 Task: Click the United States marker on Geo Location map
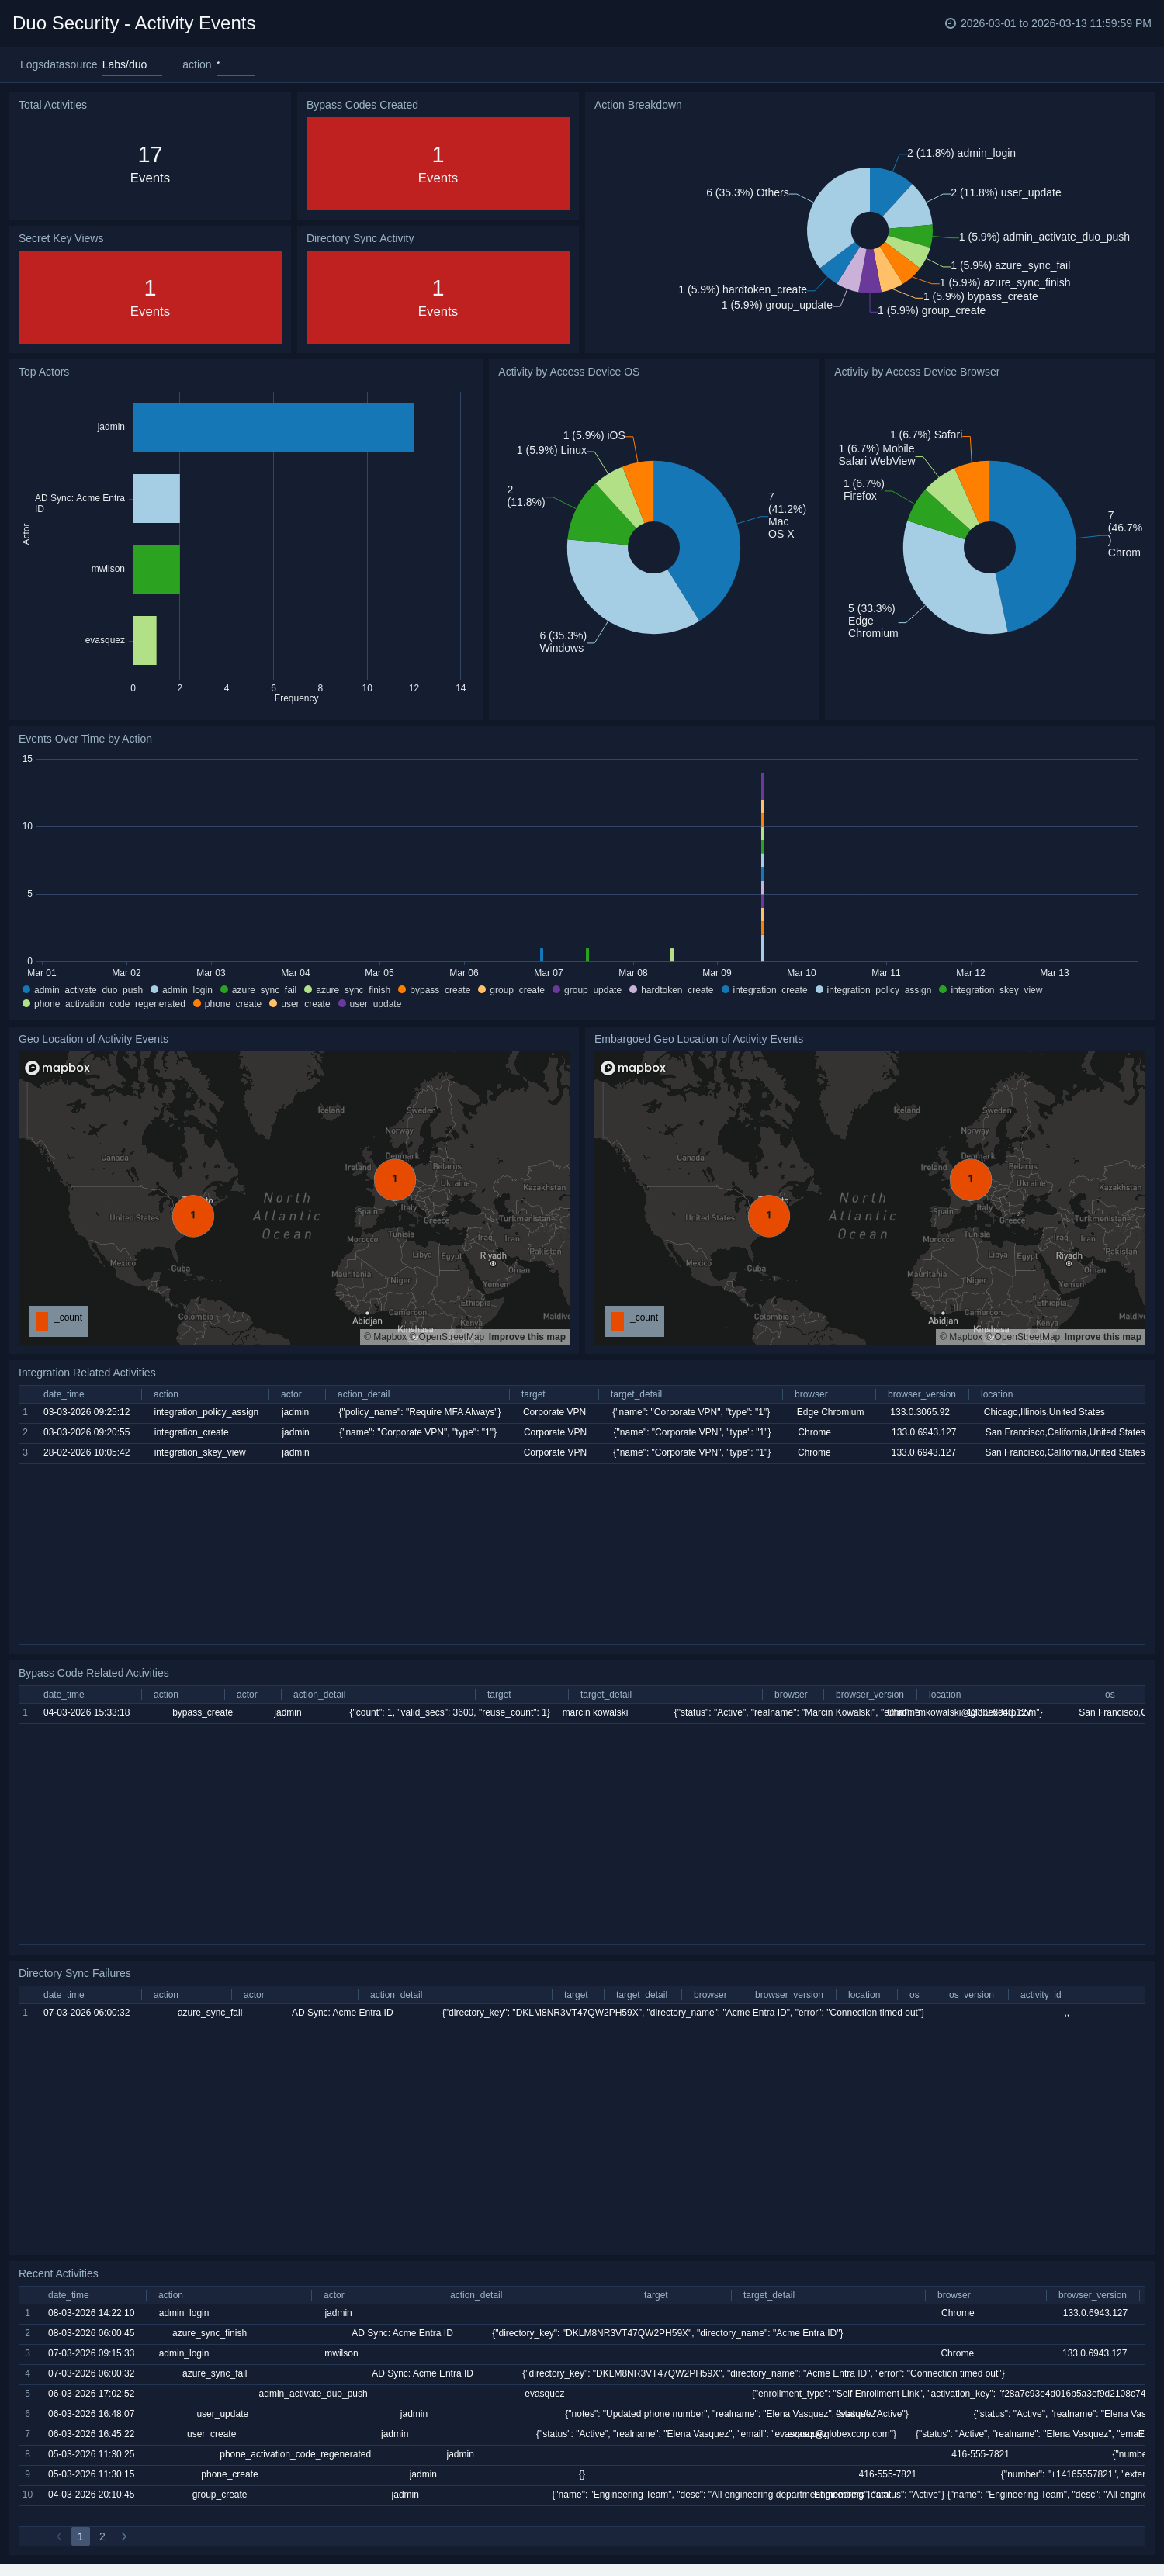click(x=193, y=1215)
